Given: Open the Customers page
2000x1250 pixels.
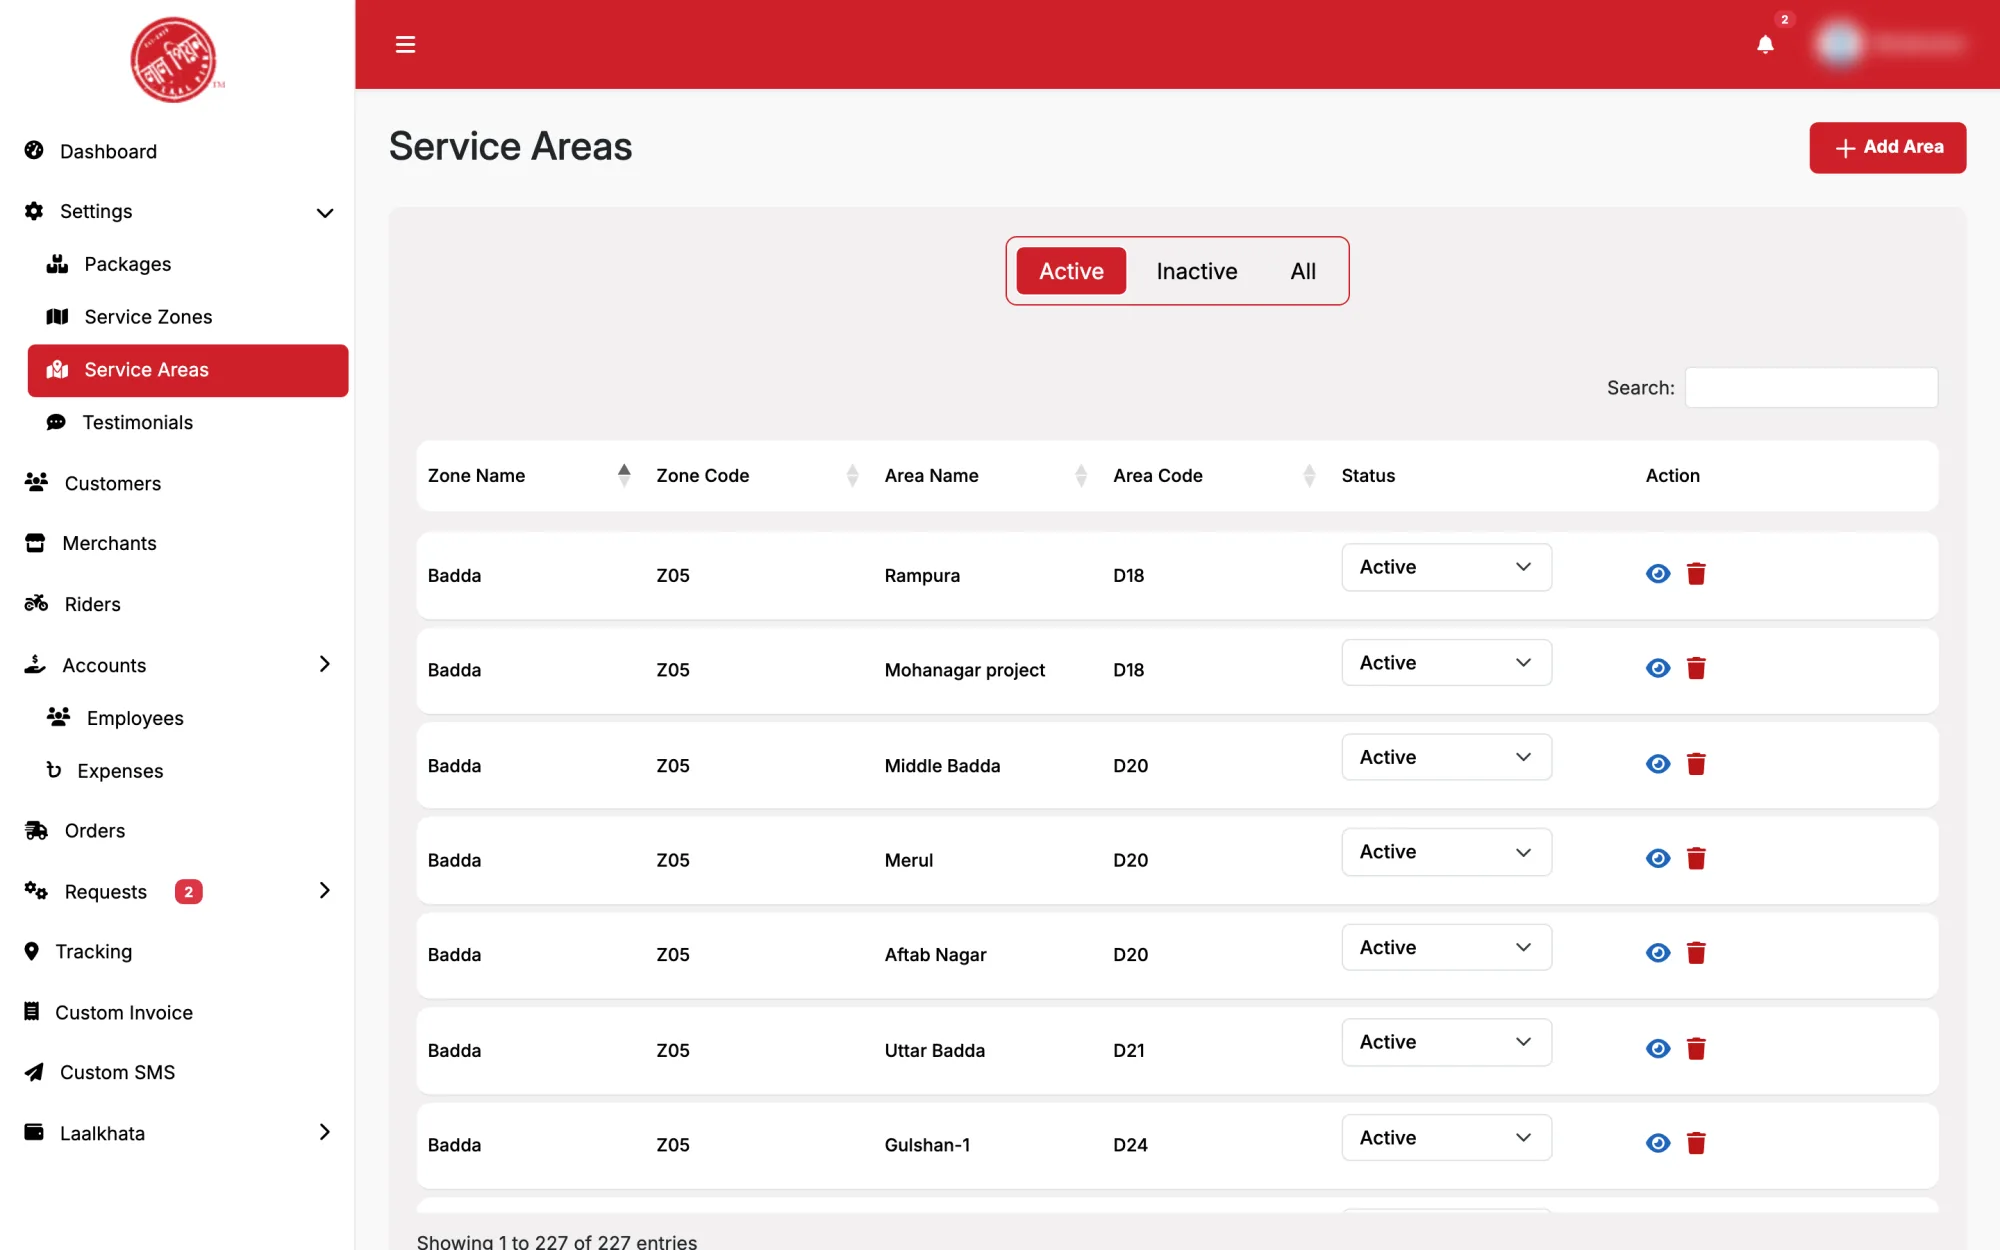Looking at the screenshot, I should point(112,484).
